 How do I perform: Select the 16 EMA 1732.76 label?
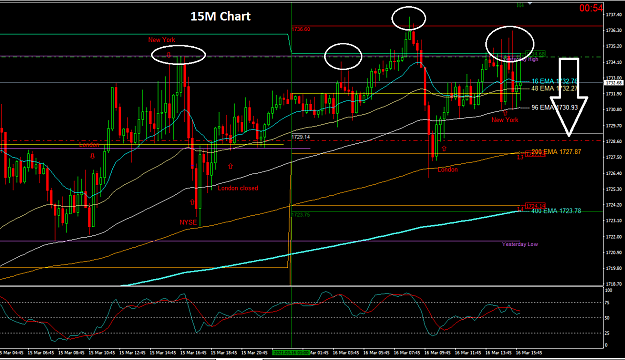pyautogui.click(x=554, y=81)
